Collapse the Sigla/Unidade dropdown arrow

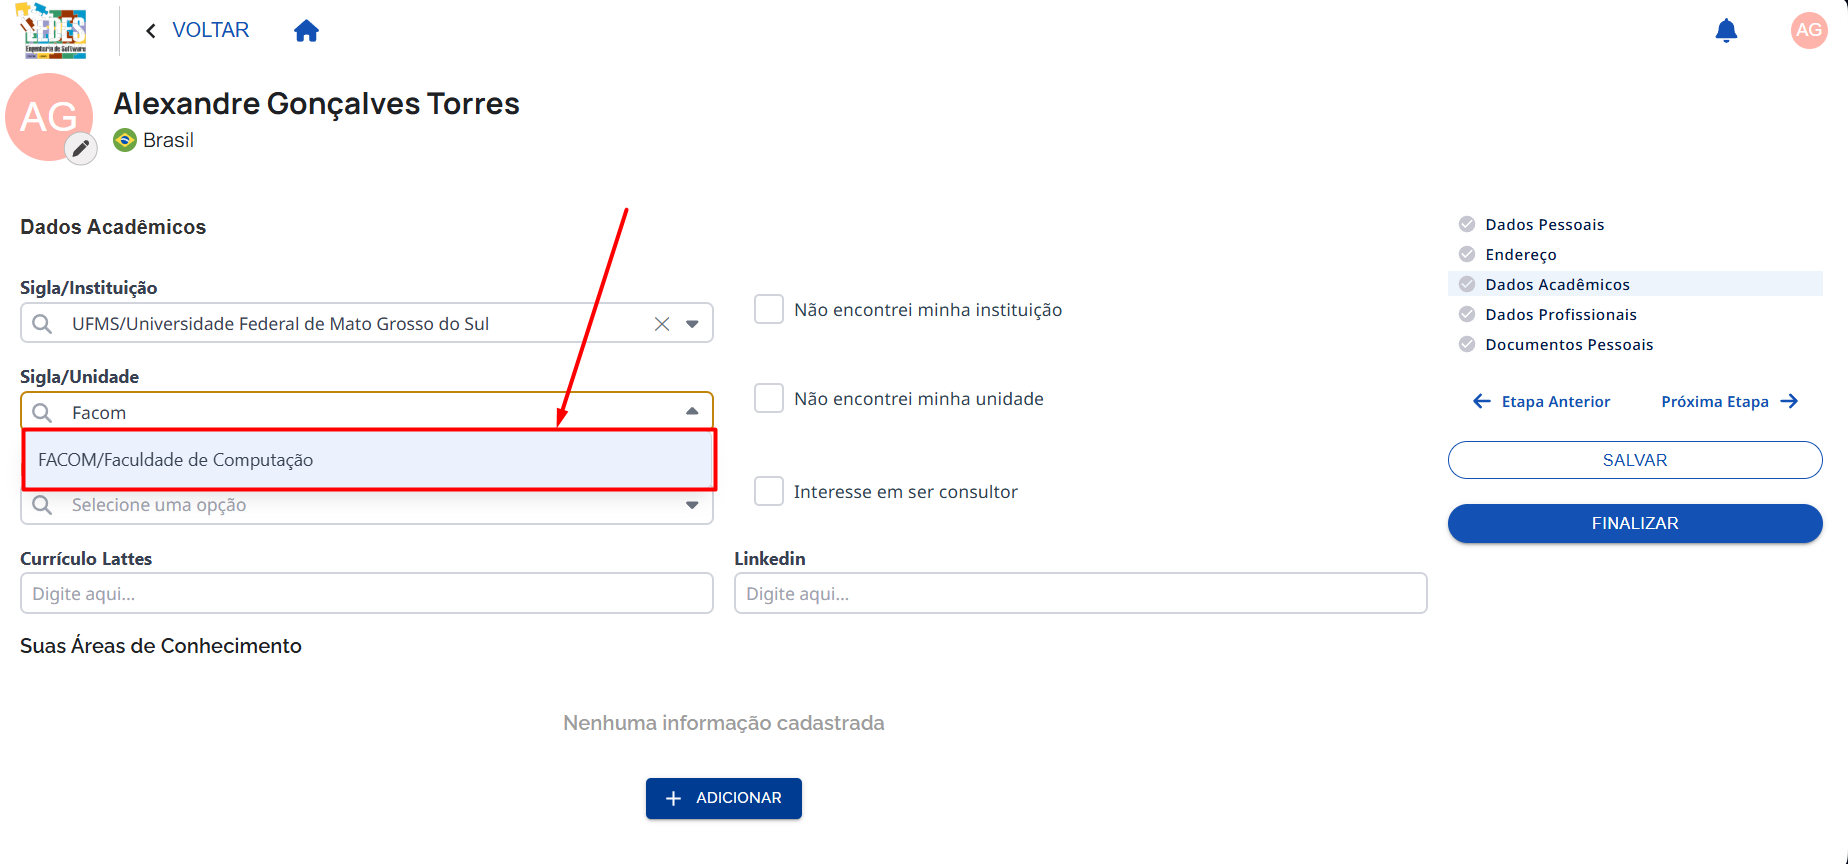coord(692,412)
